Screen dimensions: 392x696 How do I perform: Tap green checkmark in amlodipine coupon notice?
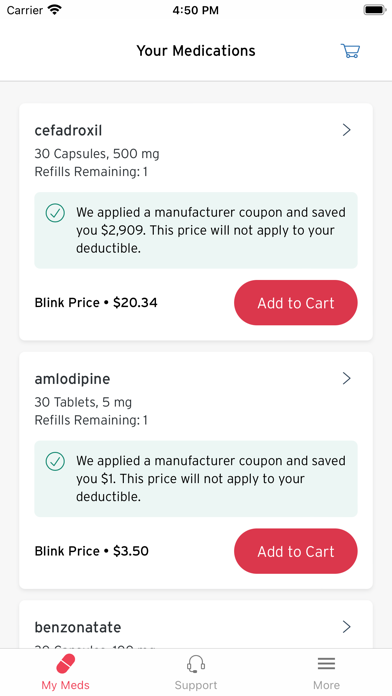55,461
